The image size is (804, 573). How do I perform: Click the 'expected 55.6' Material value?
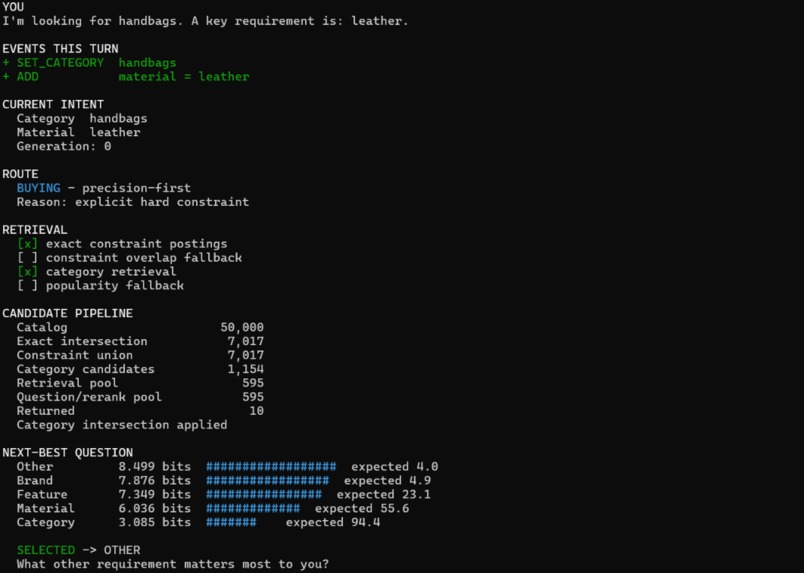(x=362, y=508)
